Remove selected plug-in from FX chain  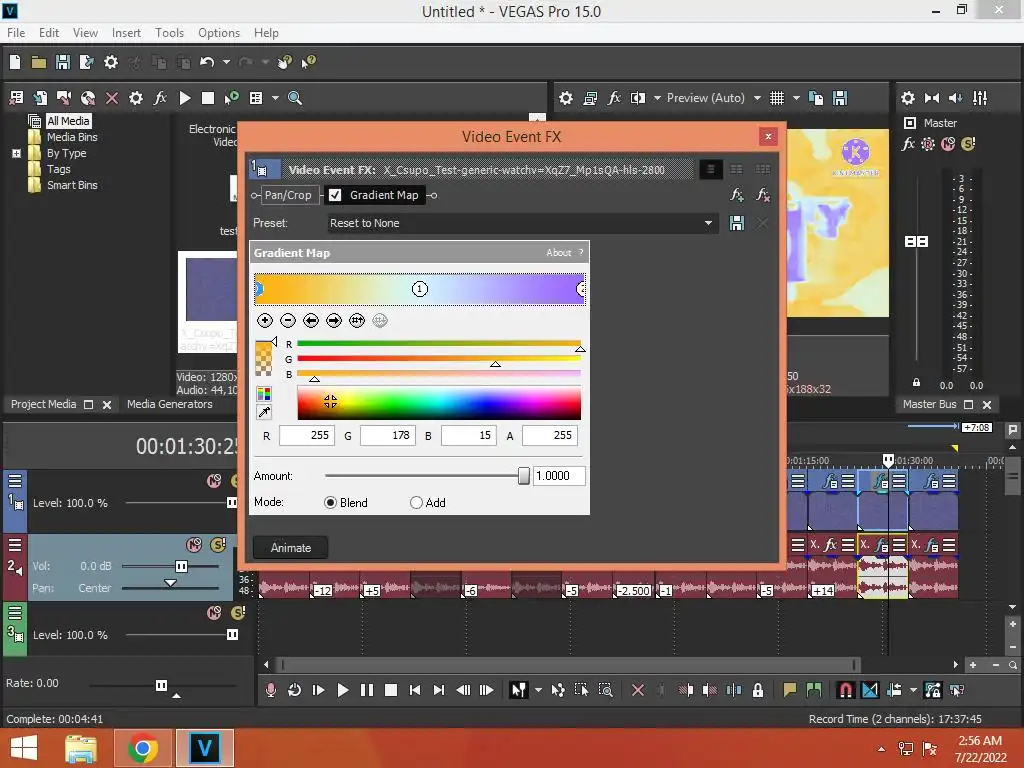tap(762, 195)
